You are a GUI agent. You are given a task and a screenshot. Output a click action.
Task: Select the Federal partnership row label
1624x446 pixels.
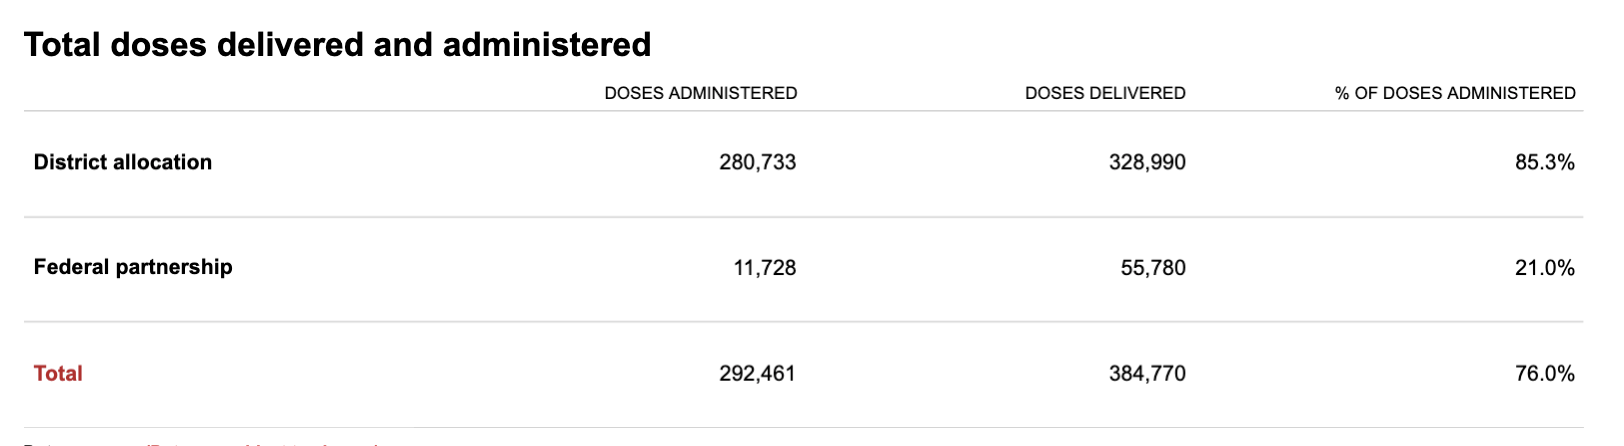(133, 267)
